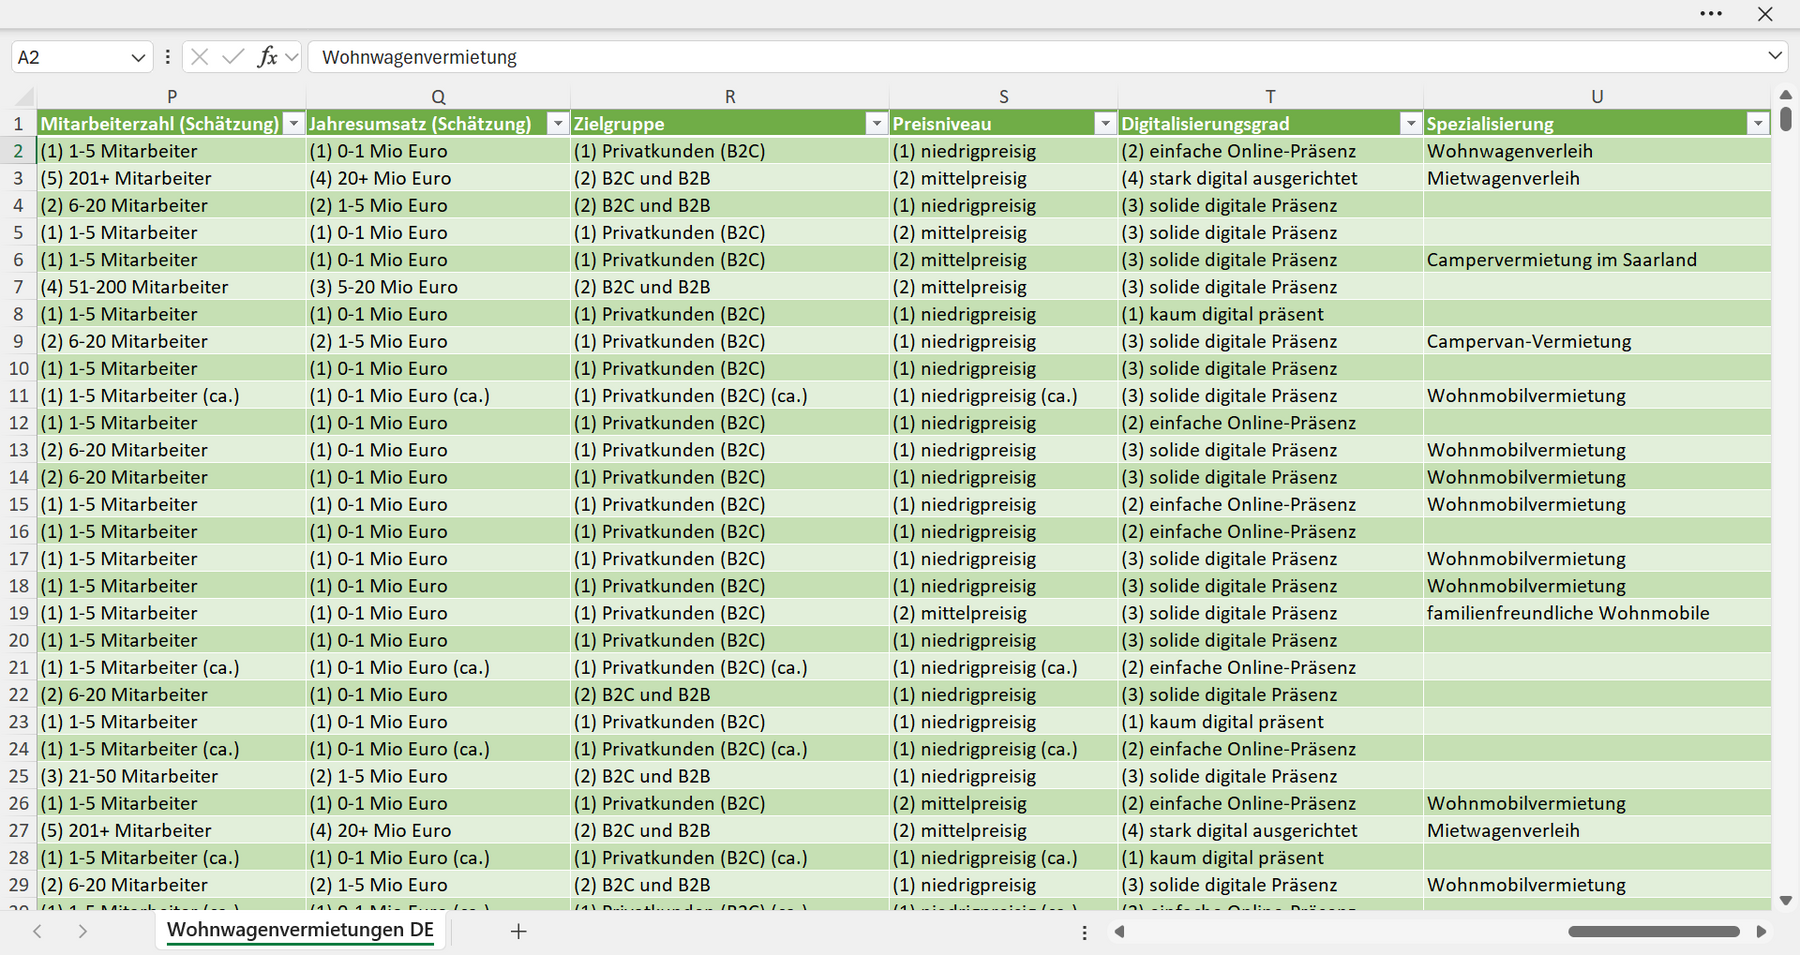Image resolution: width=1800 pixels, height=955 pixels.
Task: Select row 4 cell '(2) 1-5 Mio Euro'
Action: tap(438, 205)
